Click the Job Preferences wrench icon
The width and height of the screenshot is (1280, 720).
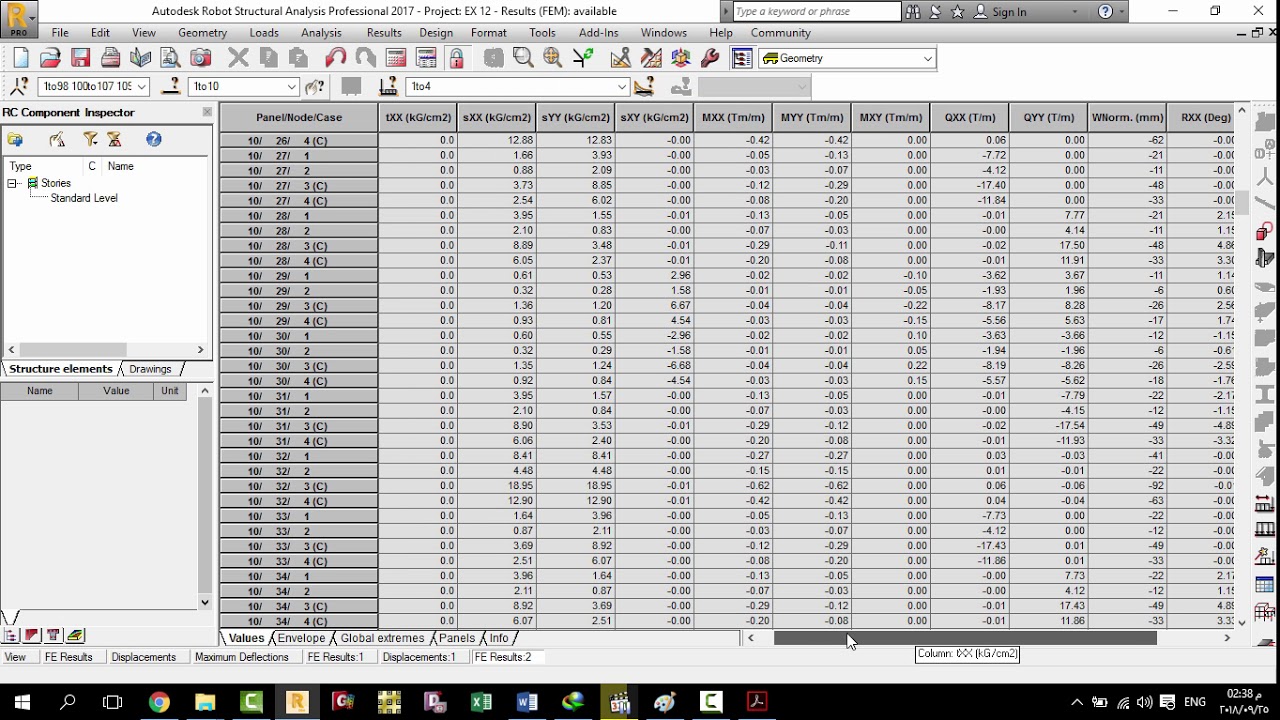click(x=711, y=58)
